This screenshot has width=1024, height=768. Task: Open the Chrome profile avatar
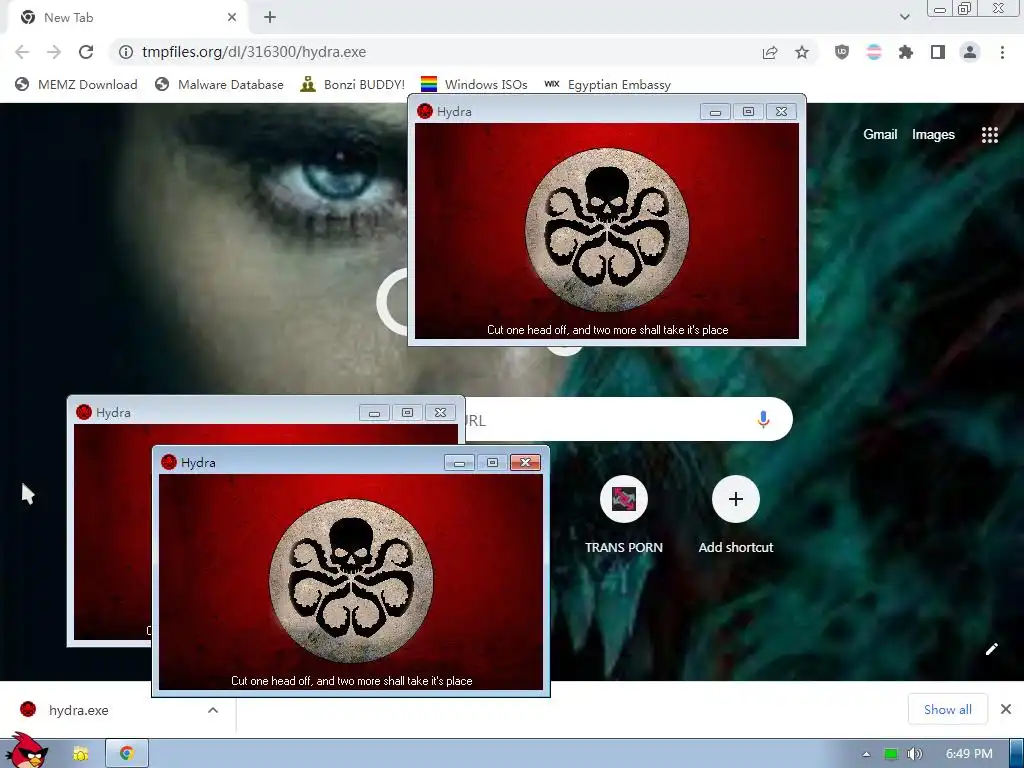pos(970,52)
